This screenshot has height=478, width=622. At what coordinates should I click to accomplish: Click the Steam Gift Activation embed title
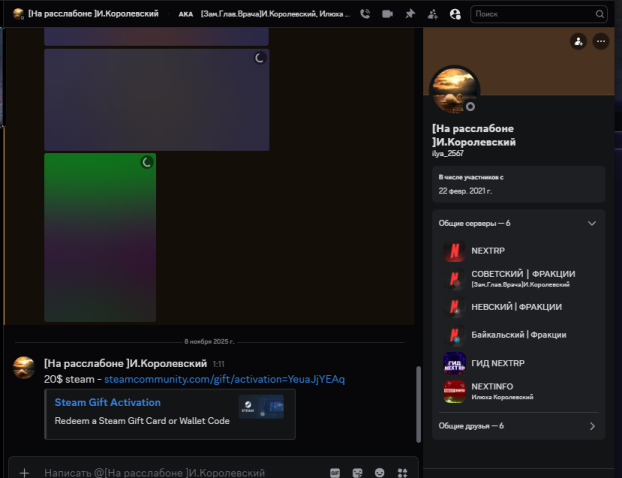click(x=107, y=403)
